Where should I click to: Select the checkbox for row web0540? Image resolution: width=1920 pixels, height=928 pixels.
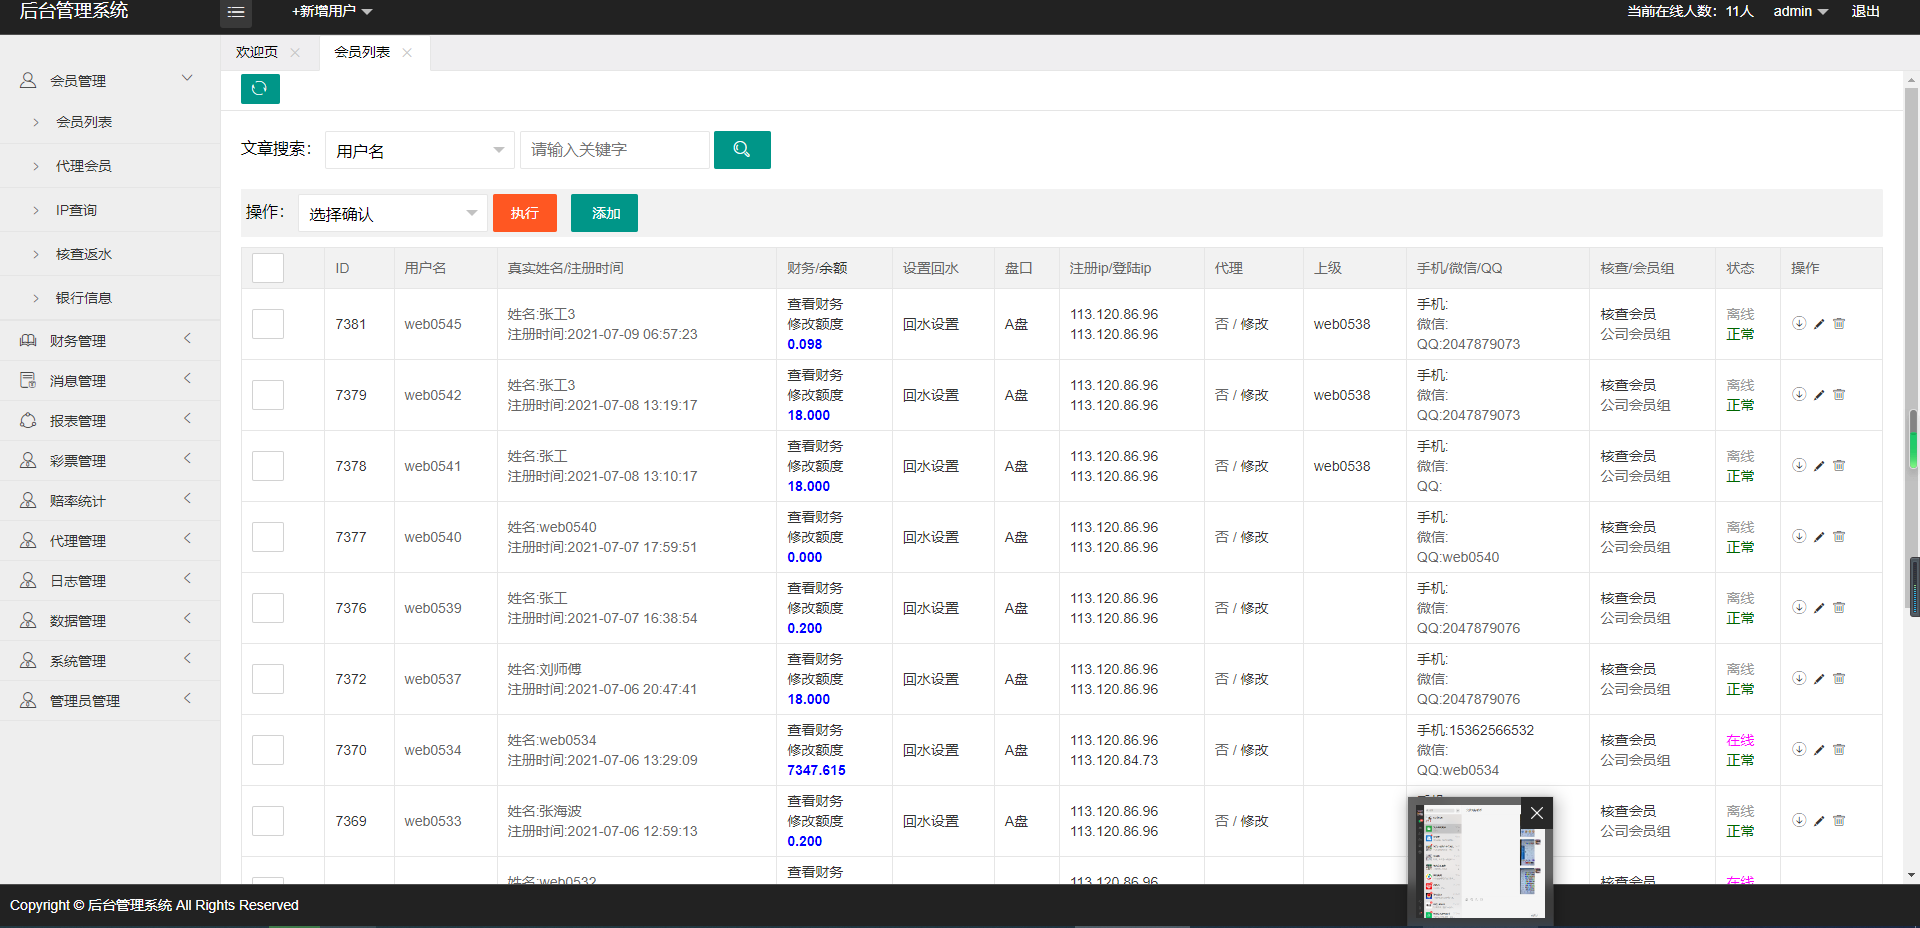point(268,537)
